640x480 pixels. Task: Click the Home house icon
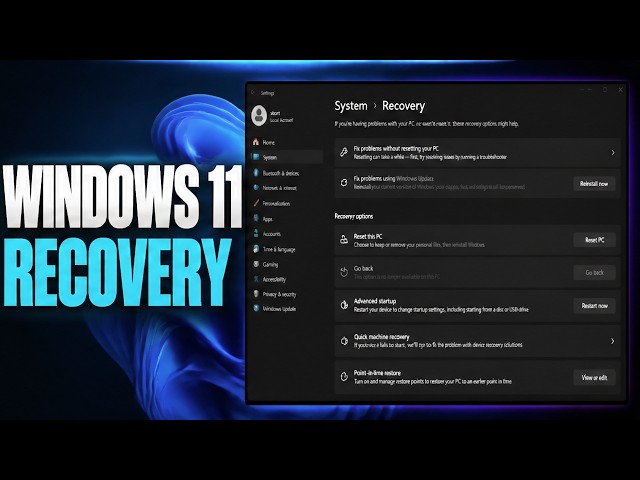pos(256,142)
